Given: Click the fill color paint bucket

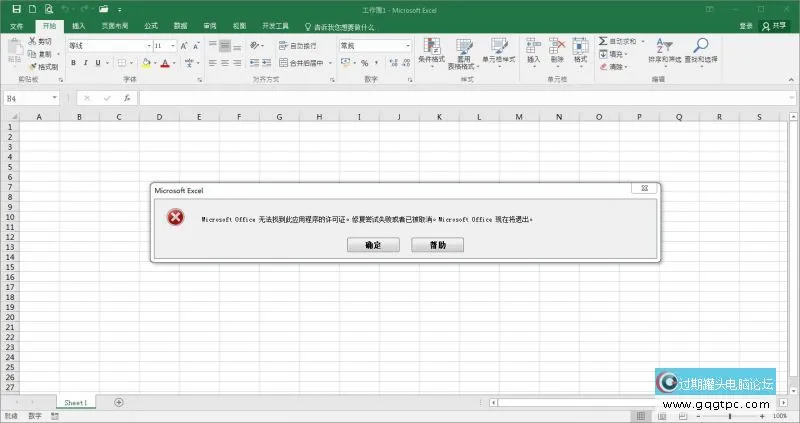Looking at the screenshot, I should point(146,63).
